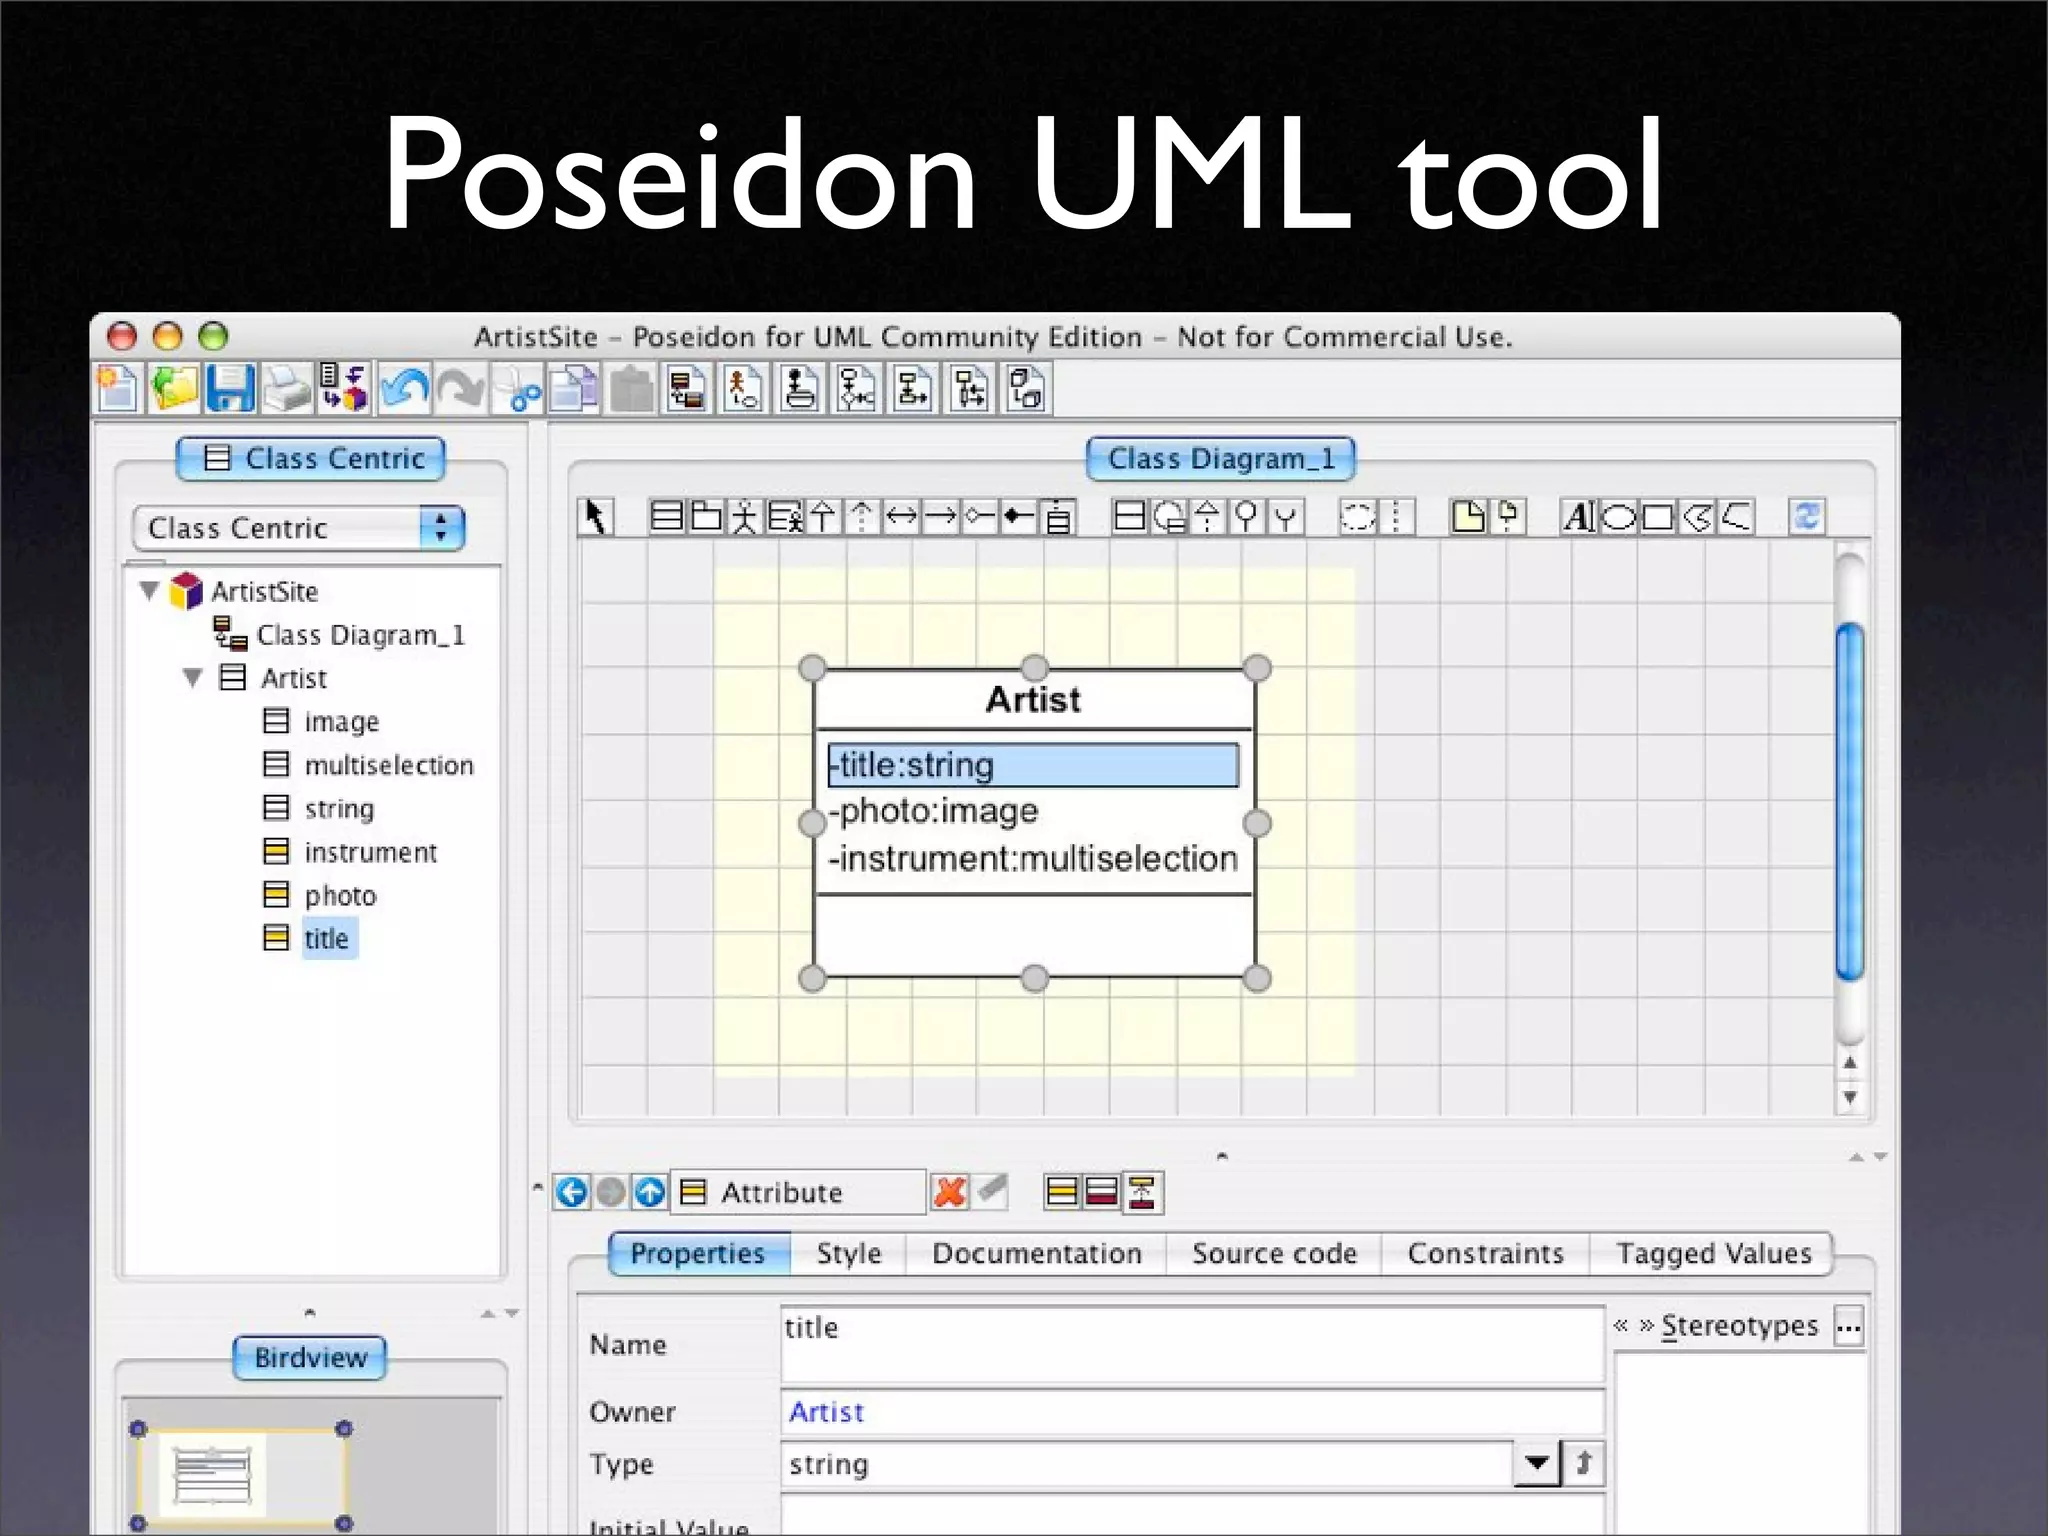This screenshot has width=2048, height=1536.
Task: Click the Save project floppy icon
Action: [x=230, y=388]
